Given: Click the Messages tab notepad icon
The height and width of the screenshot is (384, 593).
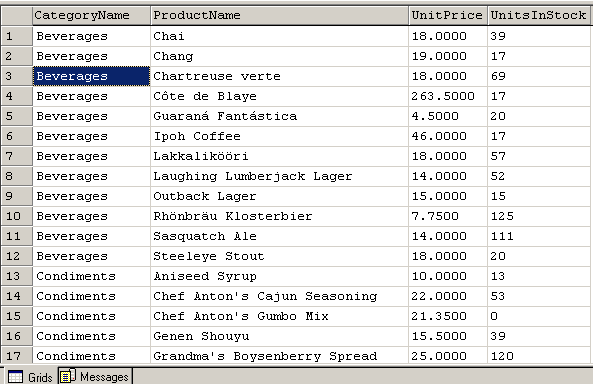Looking at the screenshot, I should 68,376.
